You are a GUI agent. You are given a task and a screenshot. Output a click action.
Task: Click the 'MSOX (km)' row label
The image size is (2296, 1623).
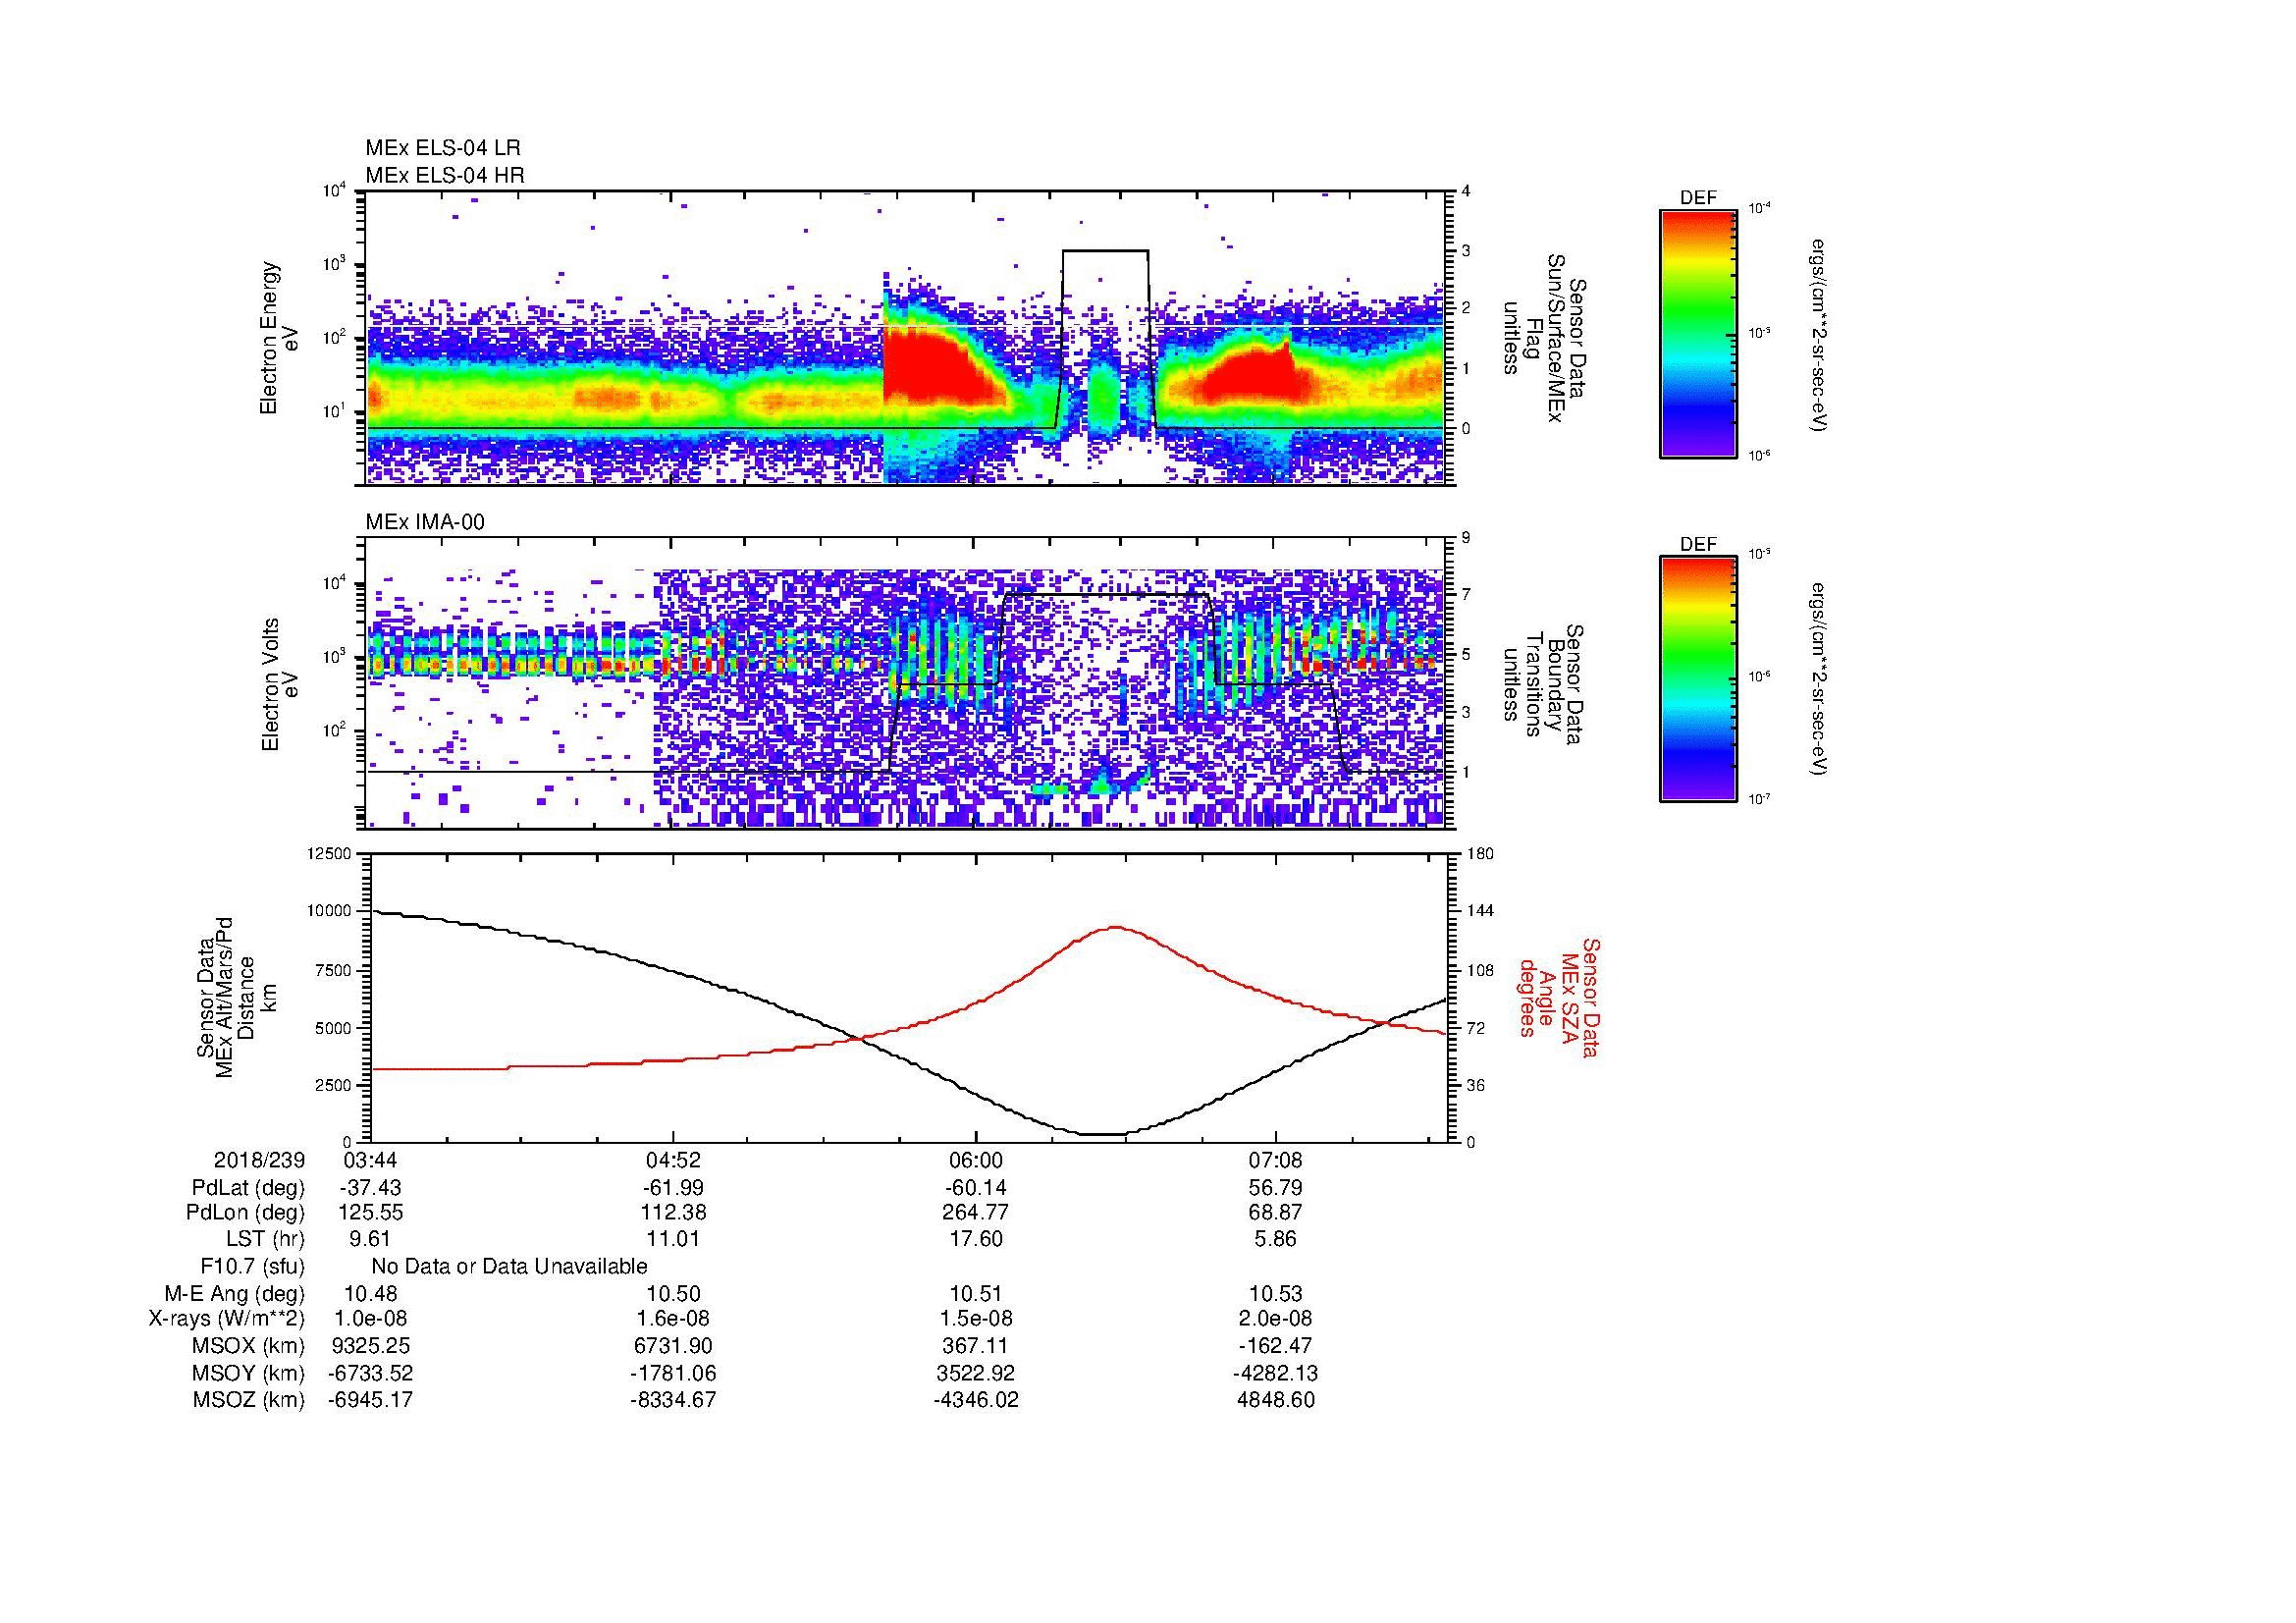pyautogui.click(x=248, y=1346)
